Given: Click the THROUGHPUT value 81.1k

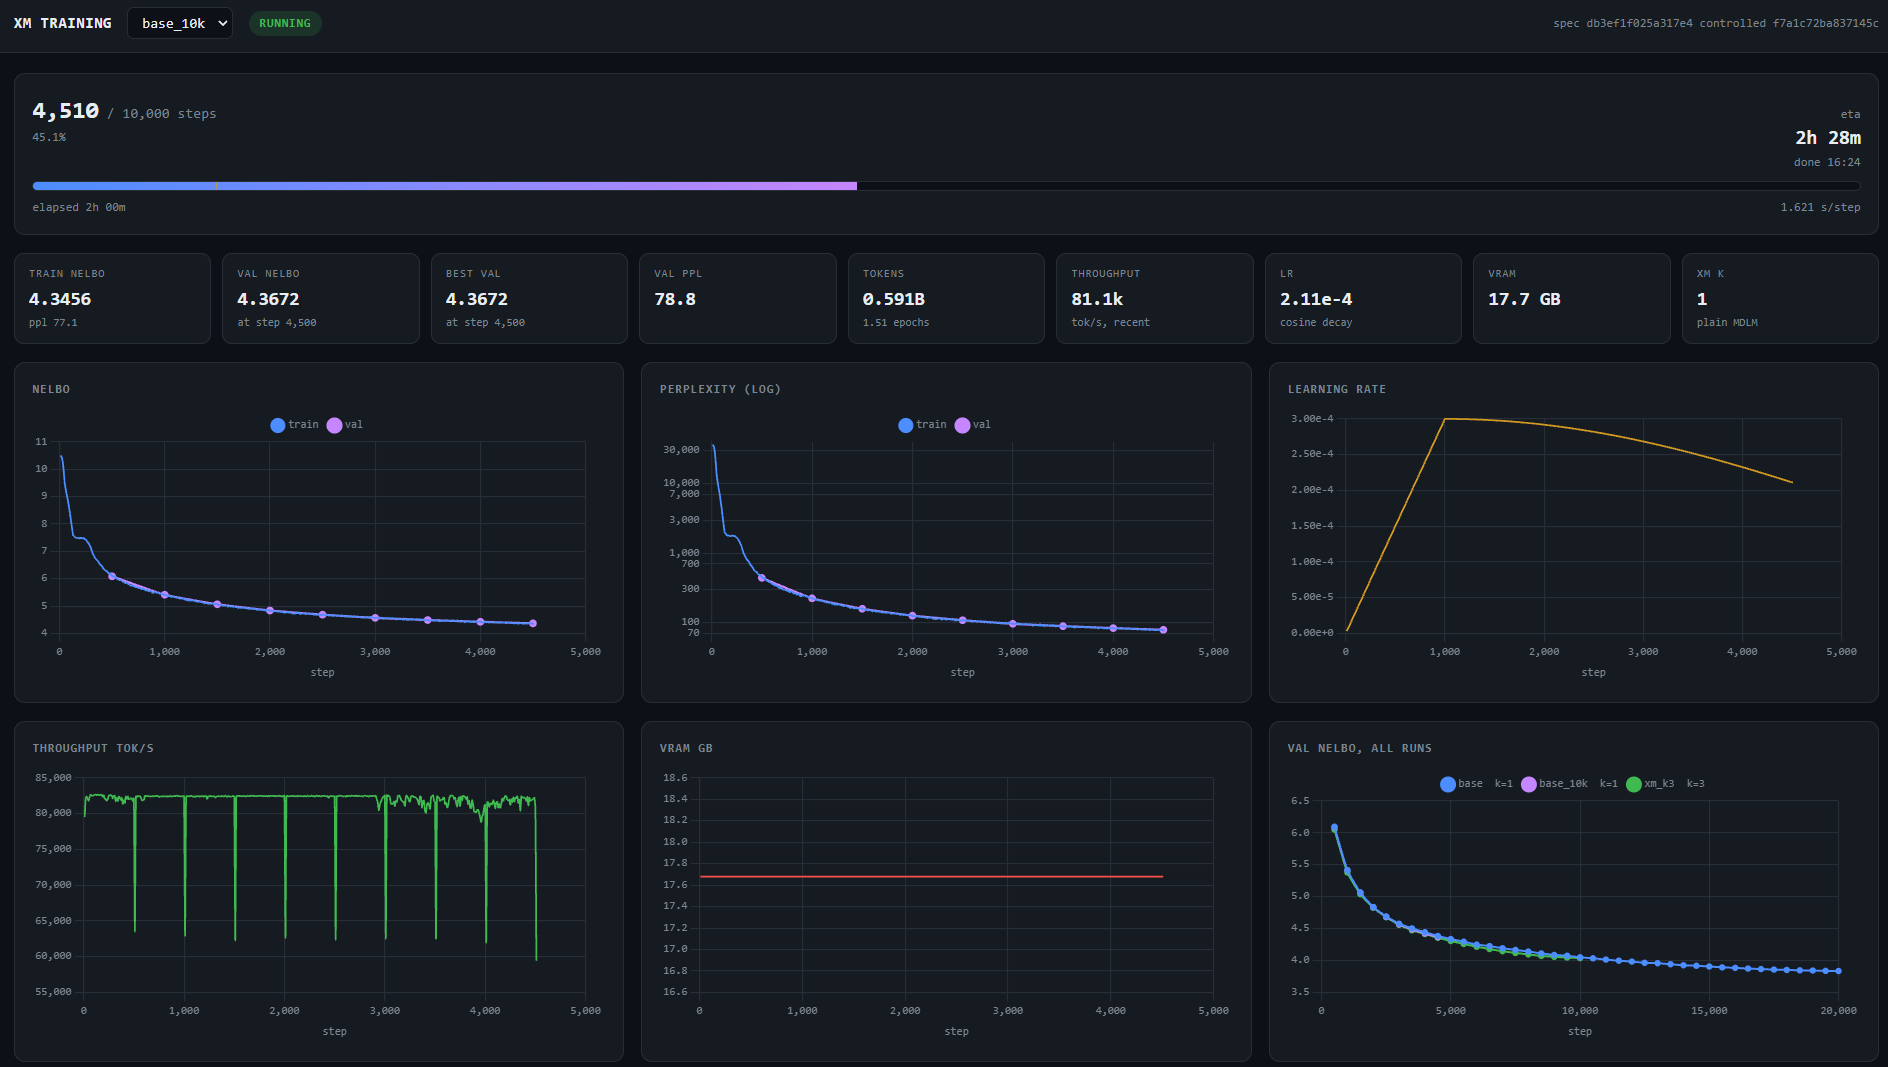Looking at the screenshot, I should [x=1097, y=299].
